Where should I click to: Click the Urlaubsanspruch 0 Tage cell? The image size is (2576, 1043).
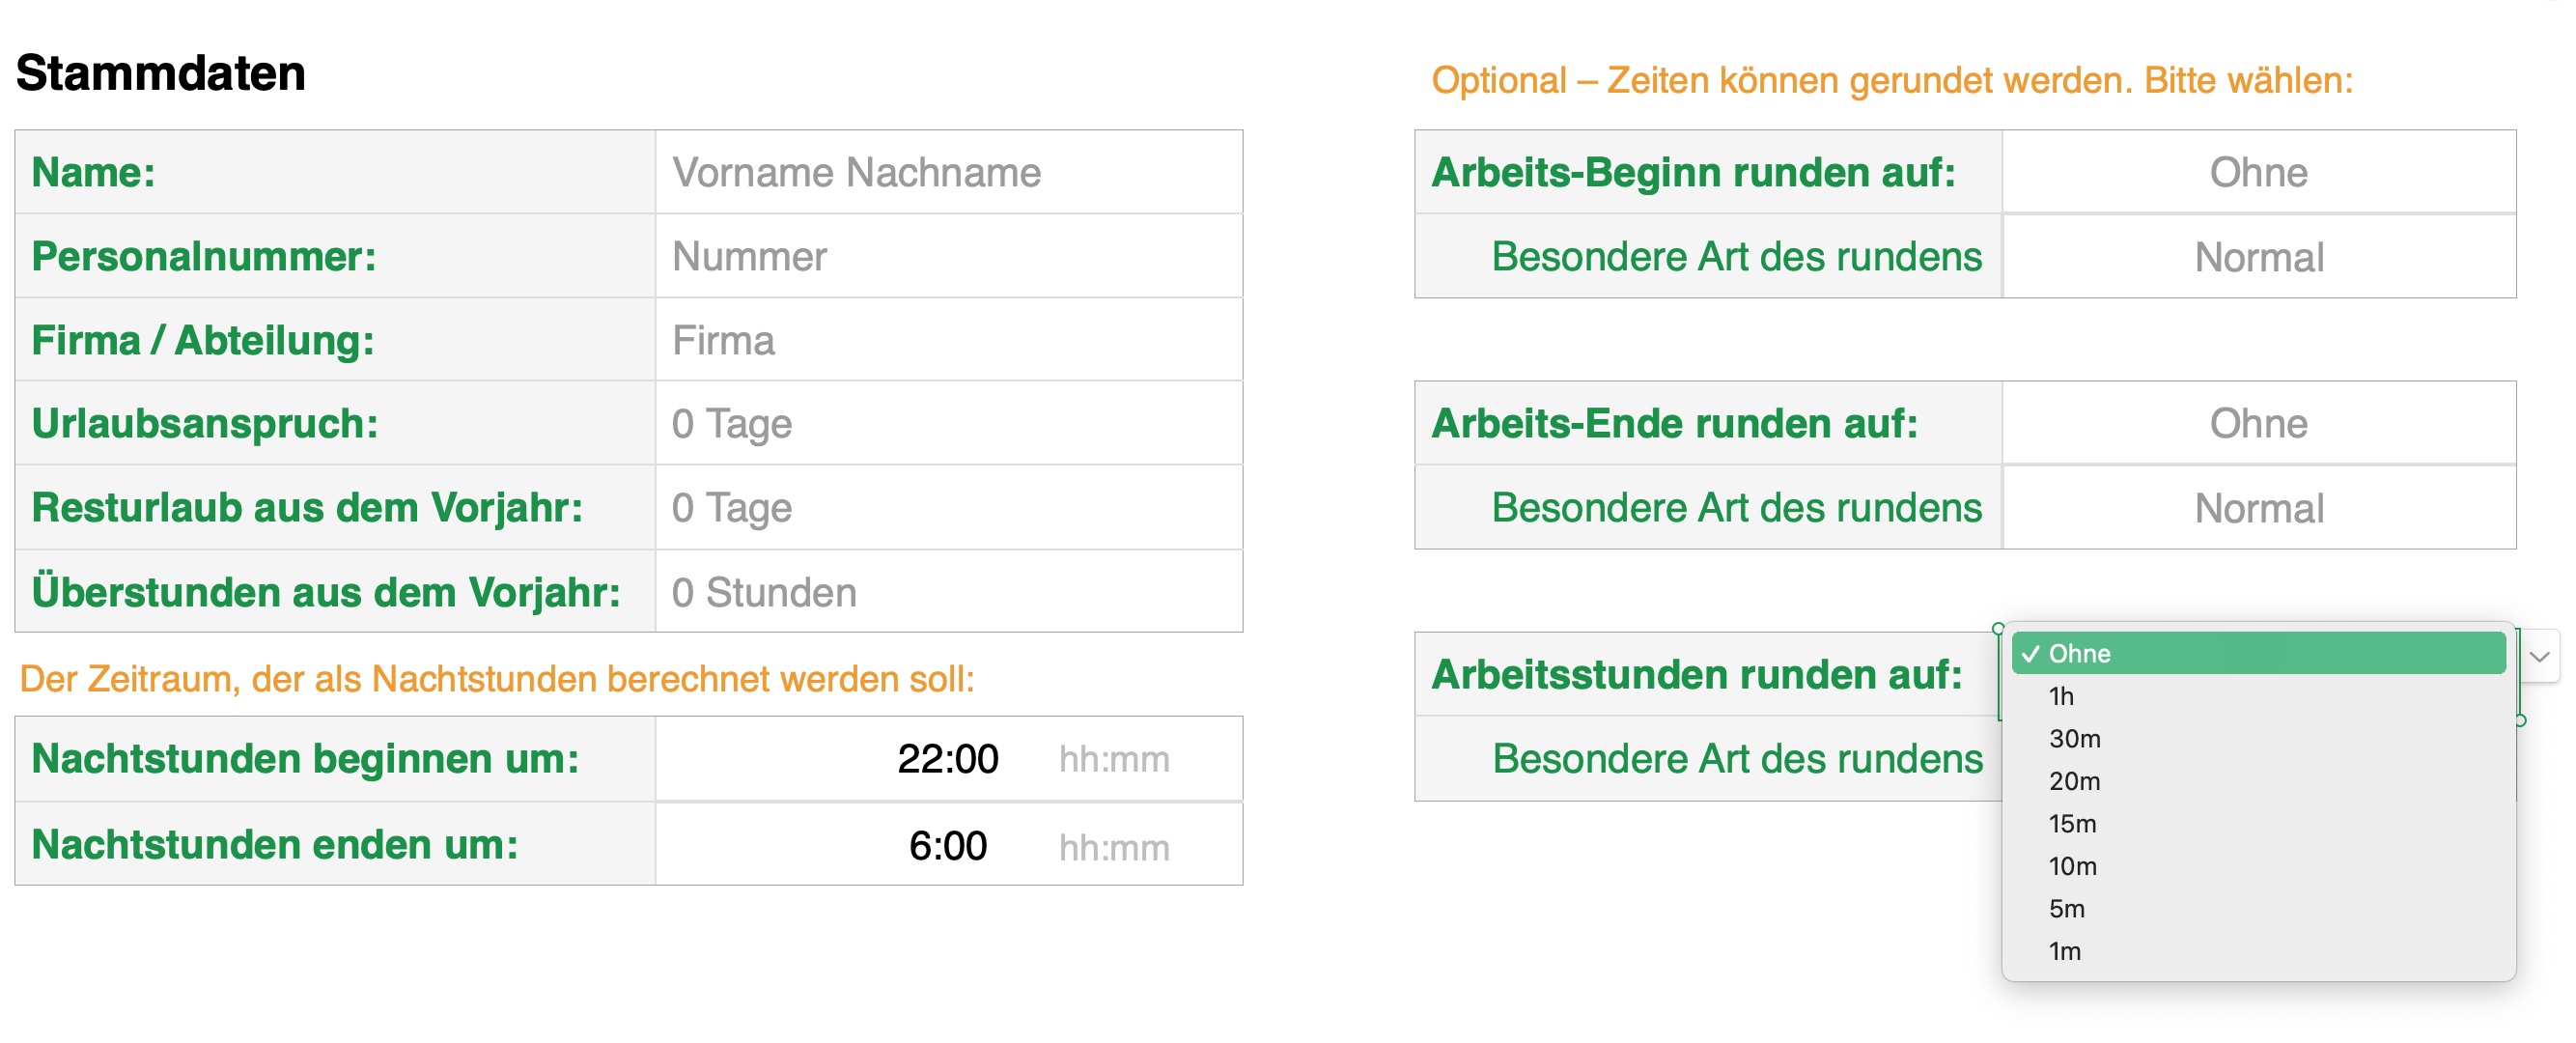[x=947, y=423]
